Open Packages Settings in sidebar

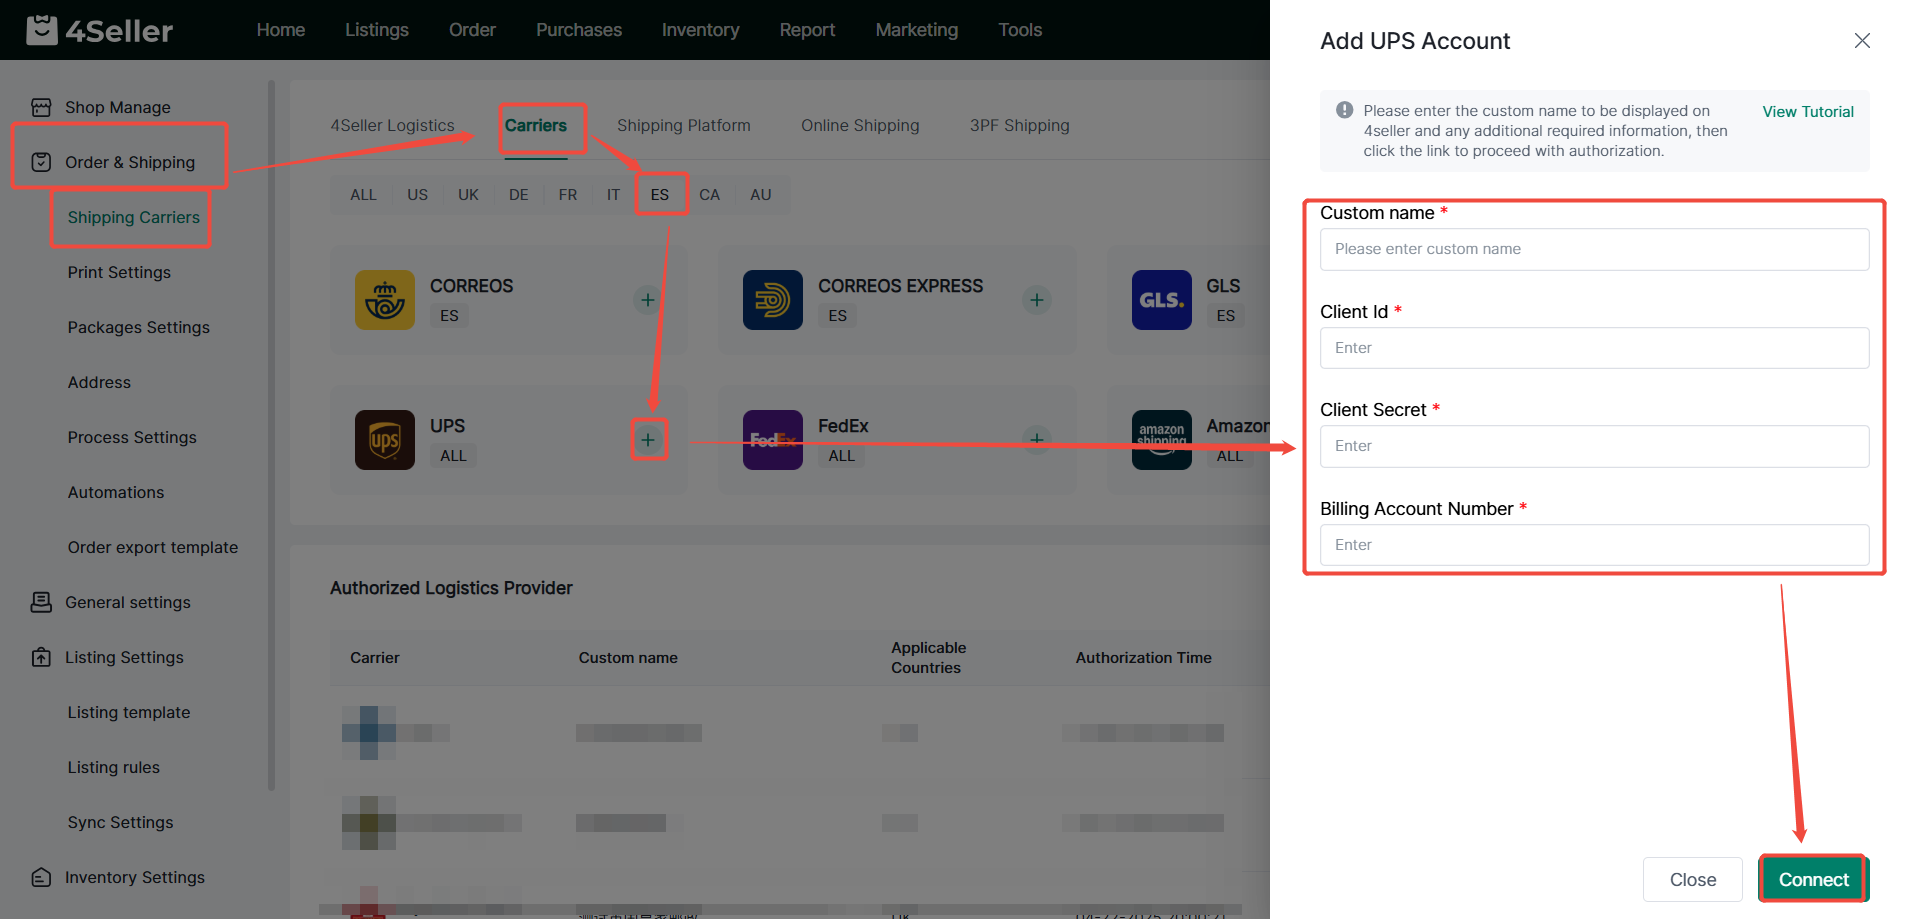(139, 327)
